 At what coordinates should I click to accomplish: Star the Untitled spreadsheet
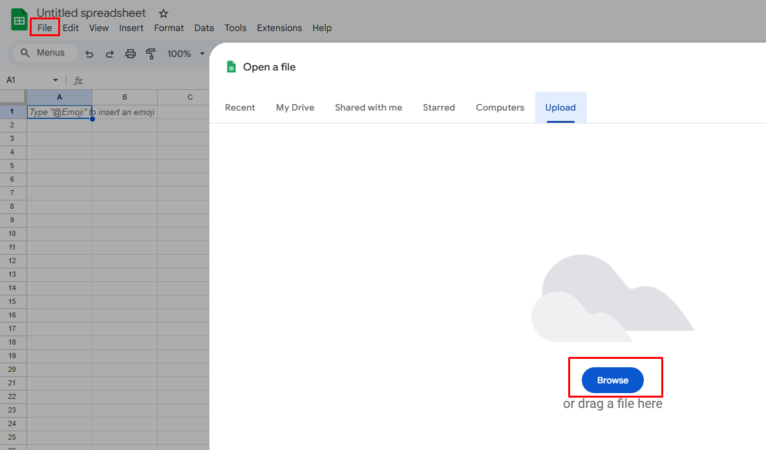164,13
